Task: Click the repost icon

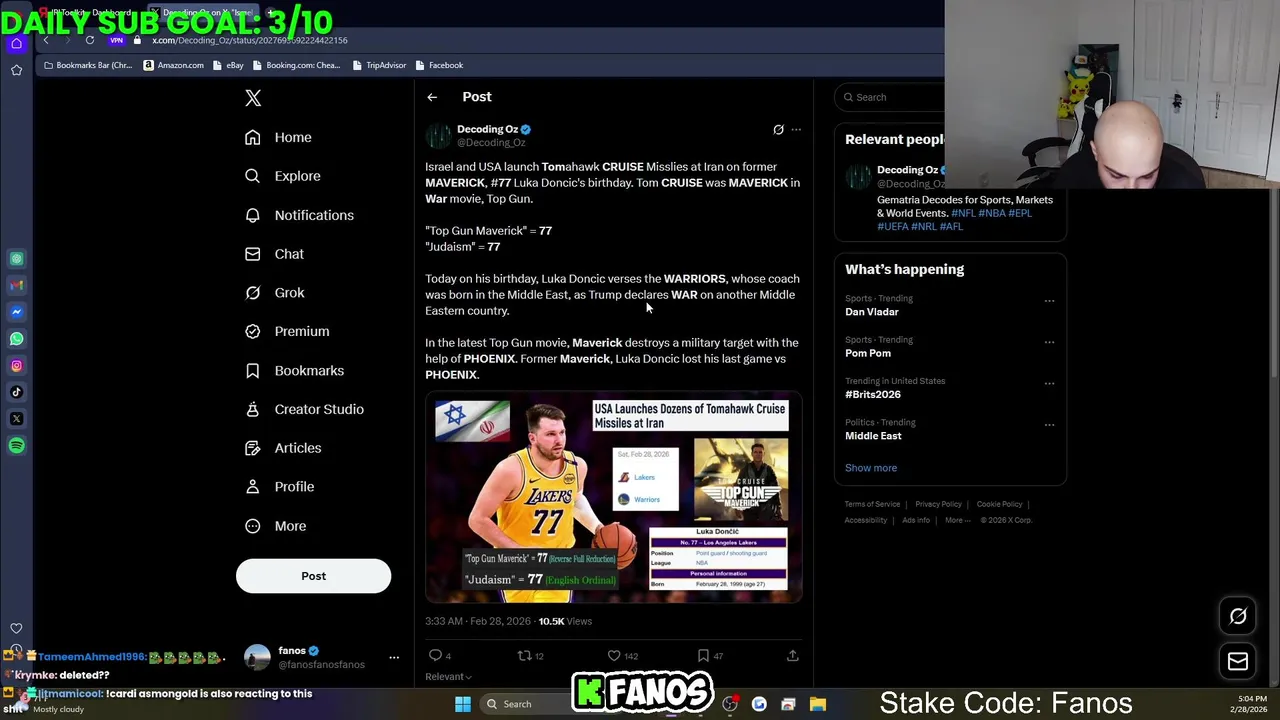Action: coord(523,656)
